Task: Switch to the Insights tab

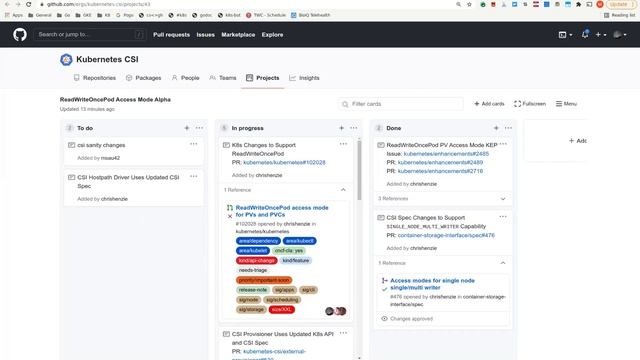Action: click(304, 78)
